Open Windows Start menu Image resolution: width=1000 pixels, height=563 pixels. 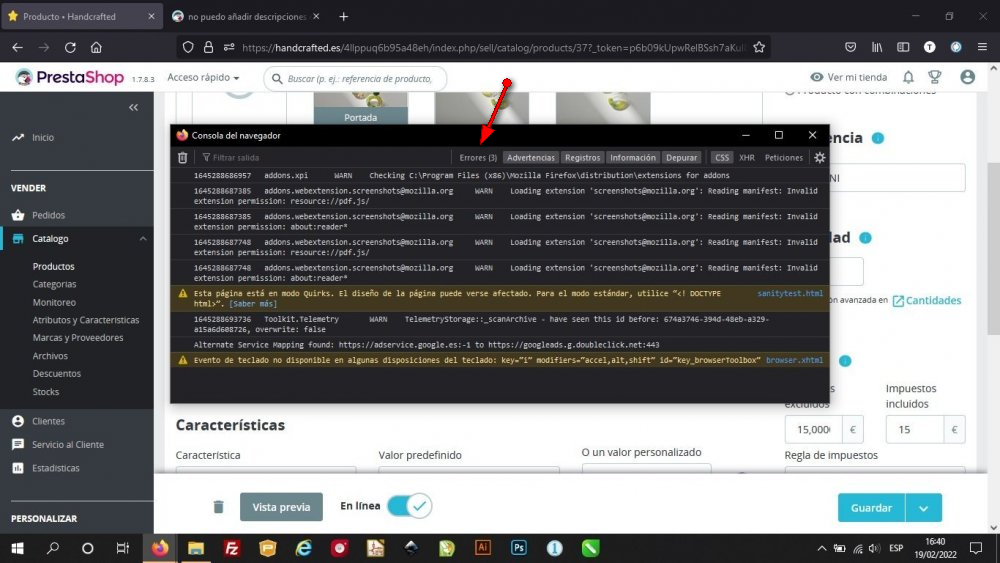(18, 548)
